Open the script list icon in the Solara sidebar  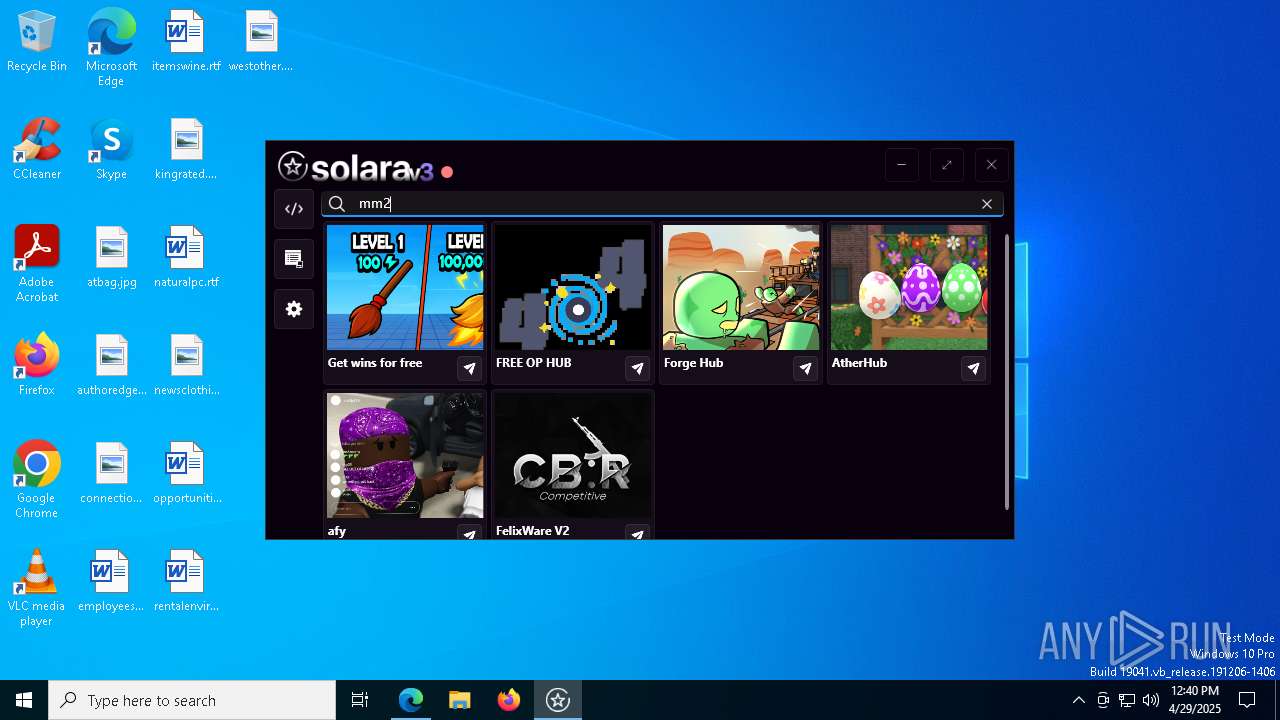point(294,259)
